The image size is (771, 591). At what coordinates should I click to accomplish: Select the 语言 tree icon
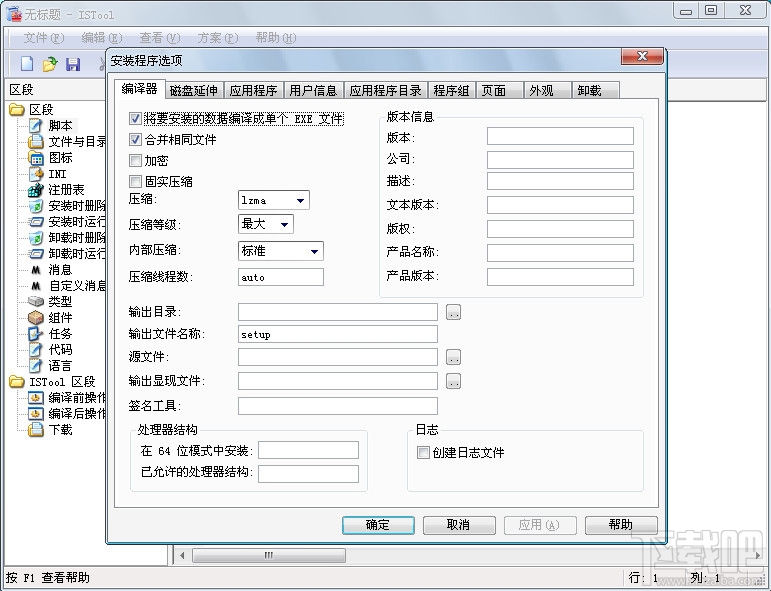coord(36,366)
